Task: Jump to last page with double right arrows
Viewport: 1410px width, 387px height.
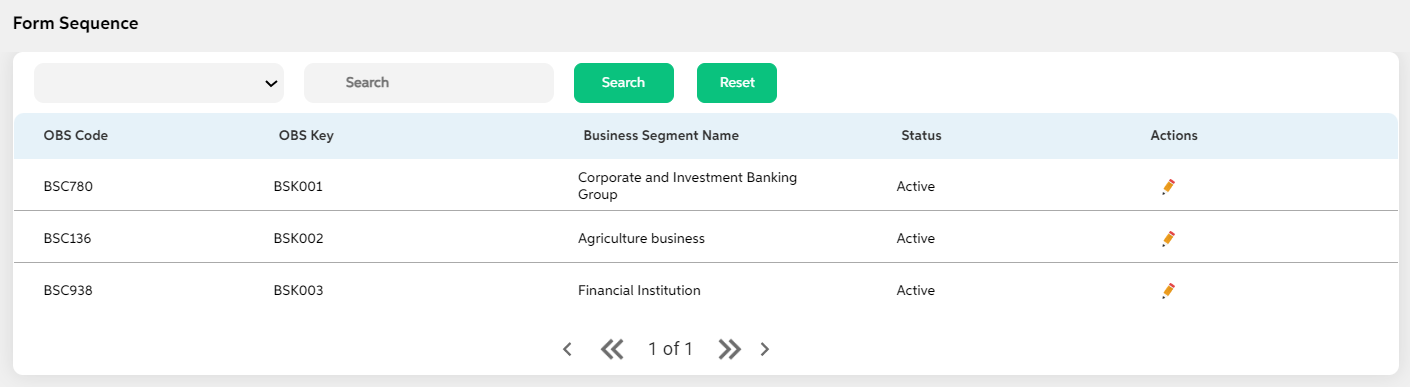Action: [730, 349]
